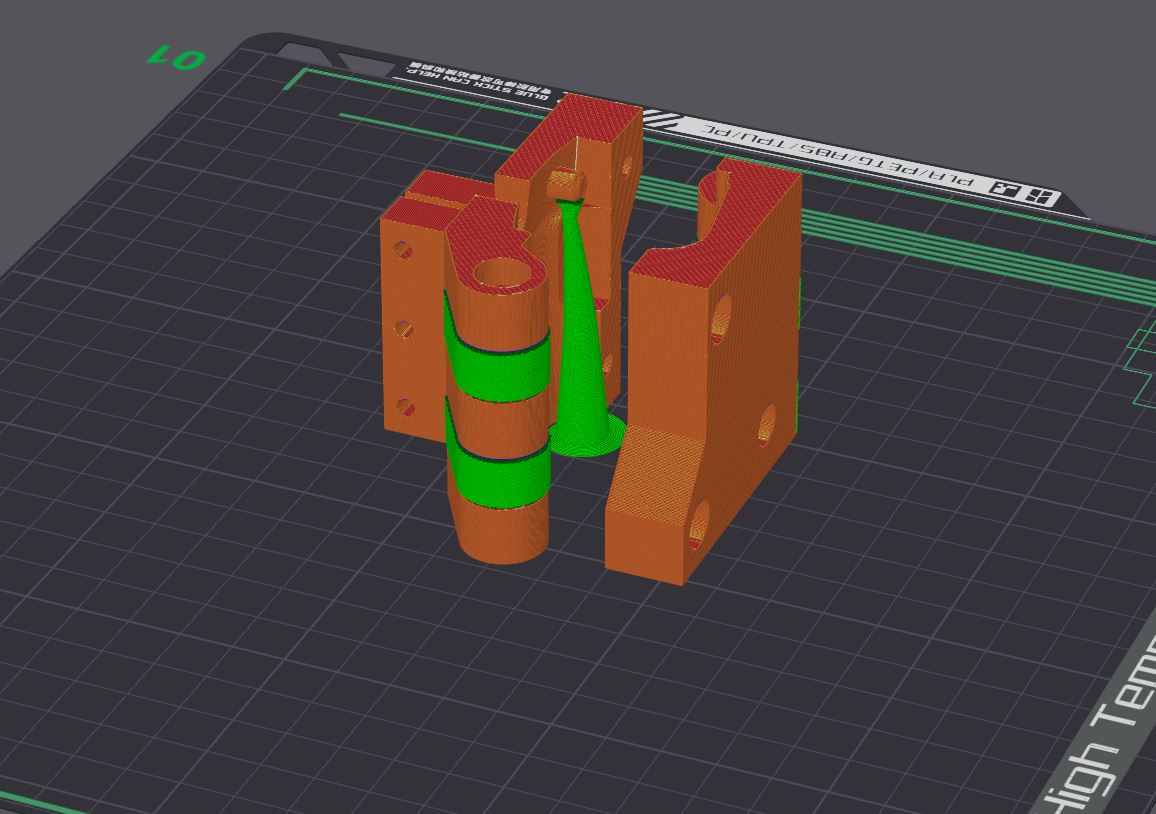
Task: Click the bottom screw hole on left block
Action: point(406,407)
